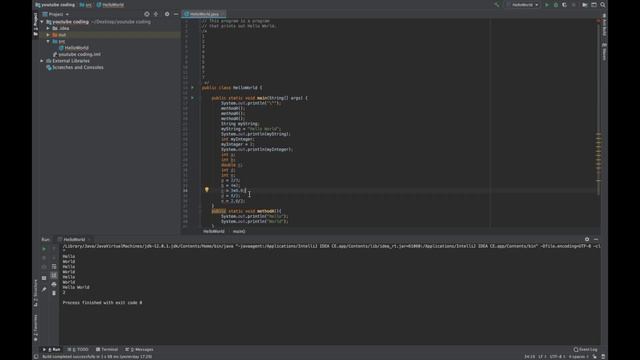Screen dimensions: 640x360
Task: Click the file encoding in status bar
Action: (x=557, y=357)
